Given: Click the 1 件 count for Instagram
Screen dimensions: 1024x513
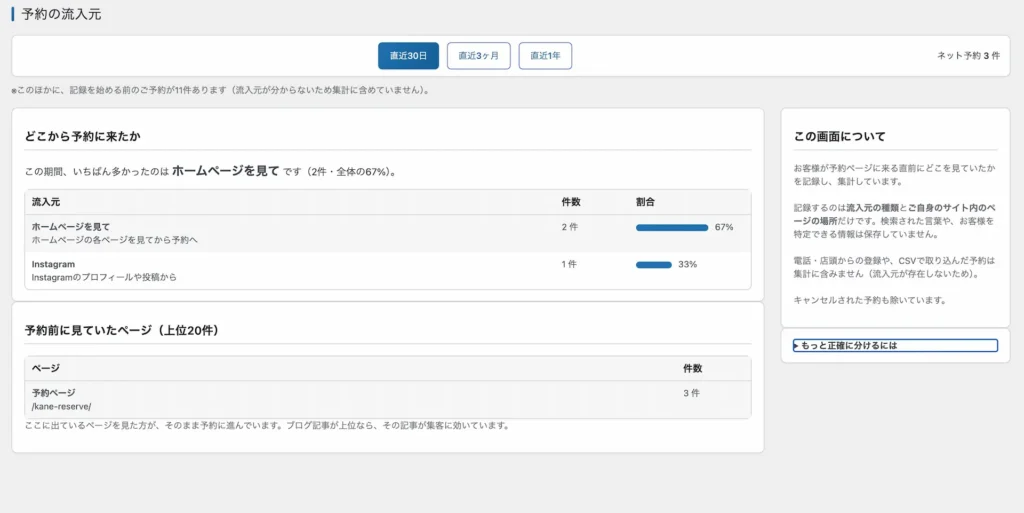Looking at the screenshot, I should (569, 264).
